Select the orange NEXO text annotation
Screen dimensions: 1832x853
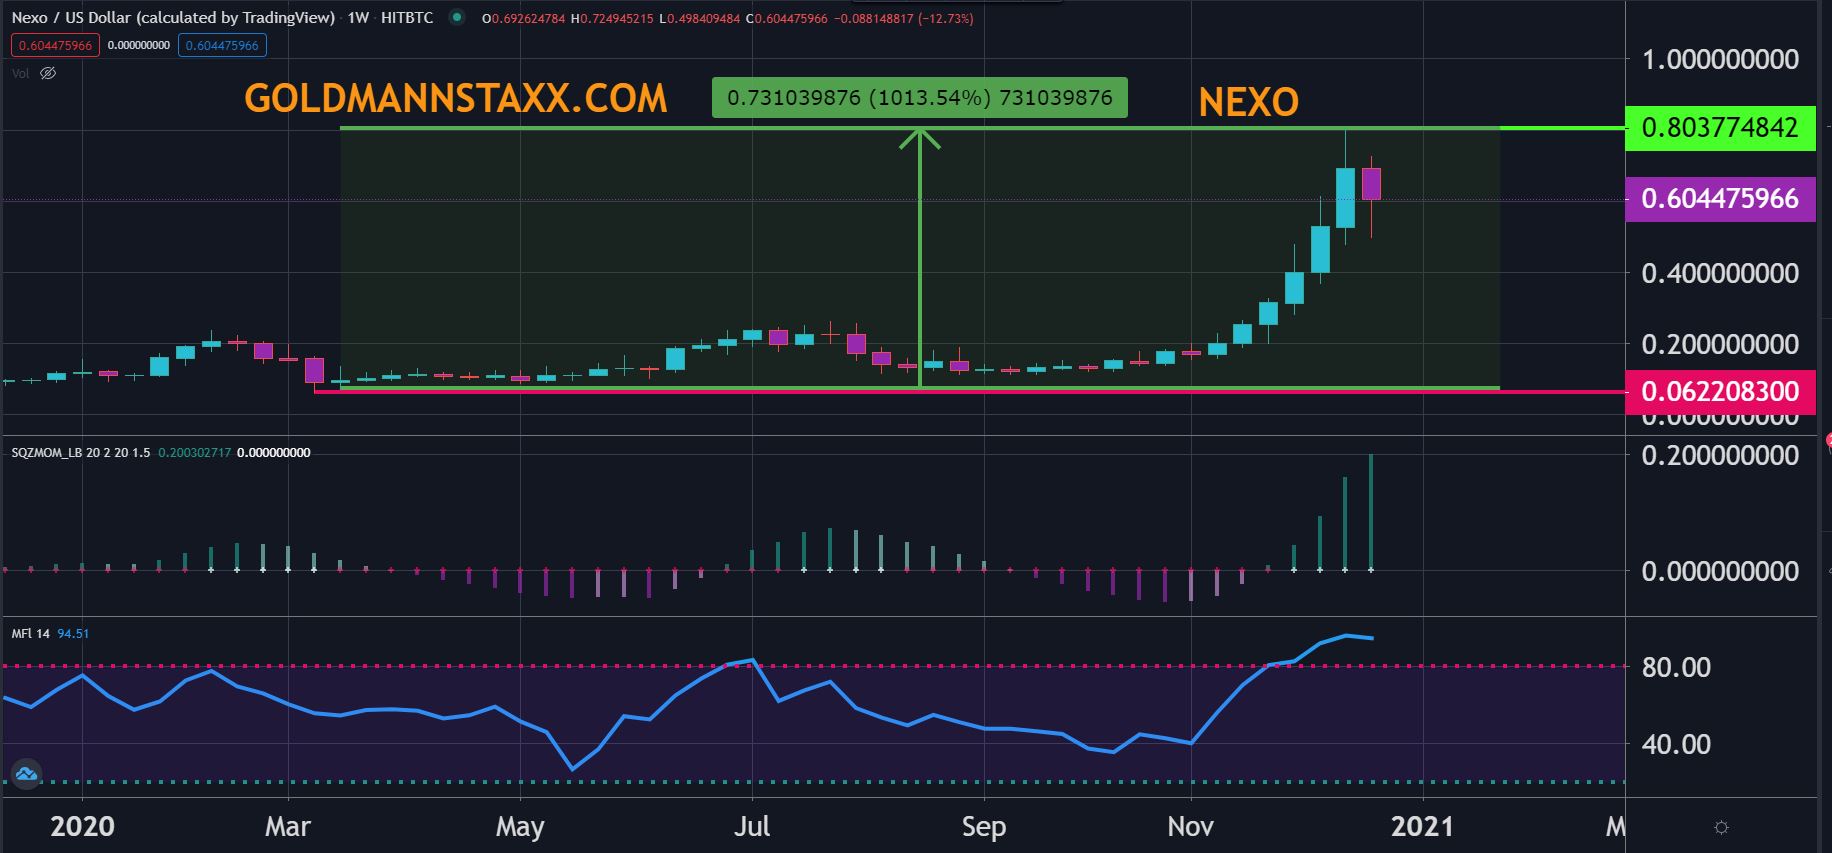1248,101
